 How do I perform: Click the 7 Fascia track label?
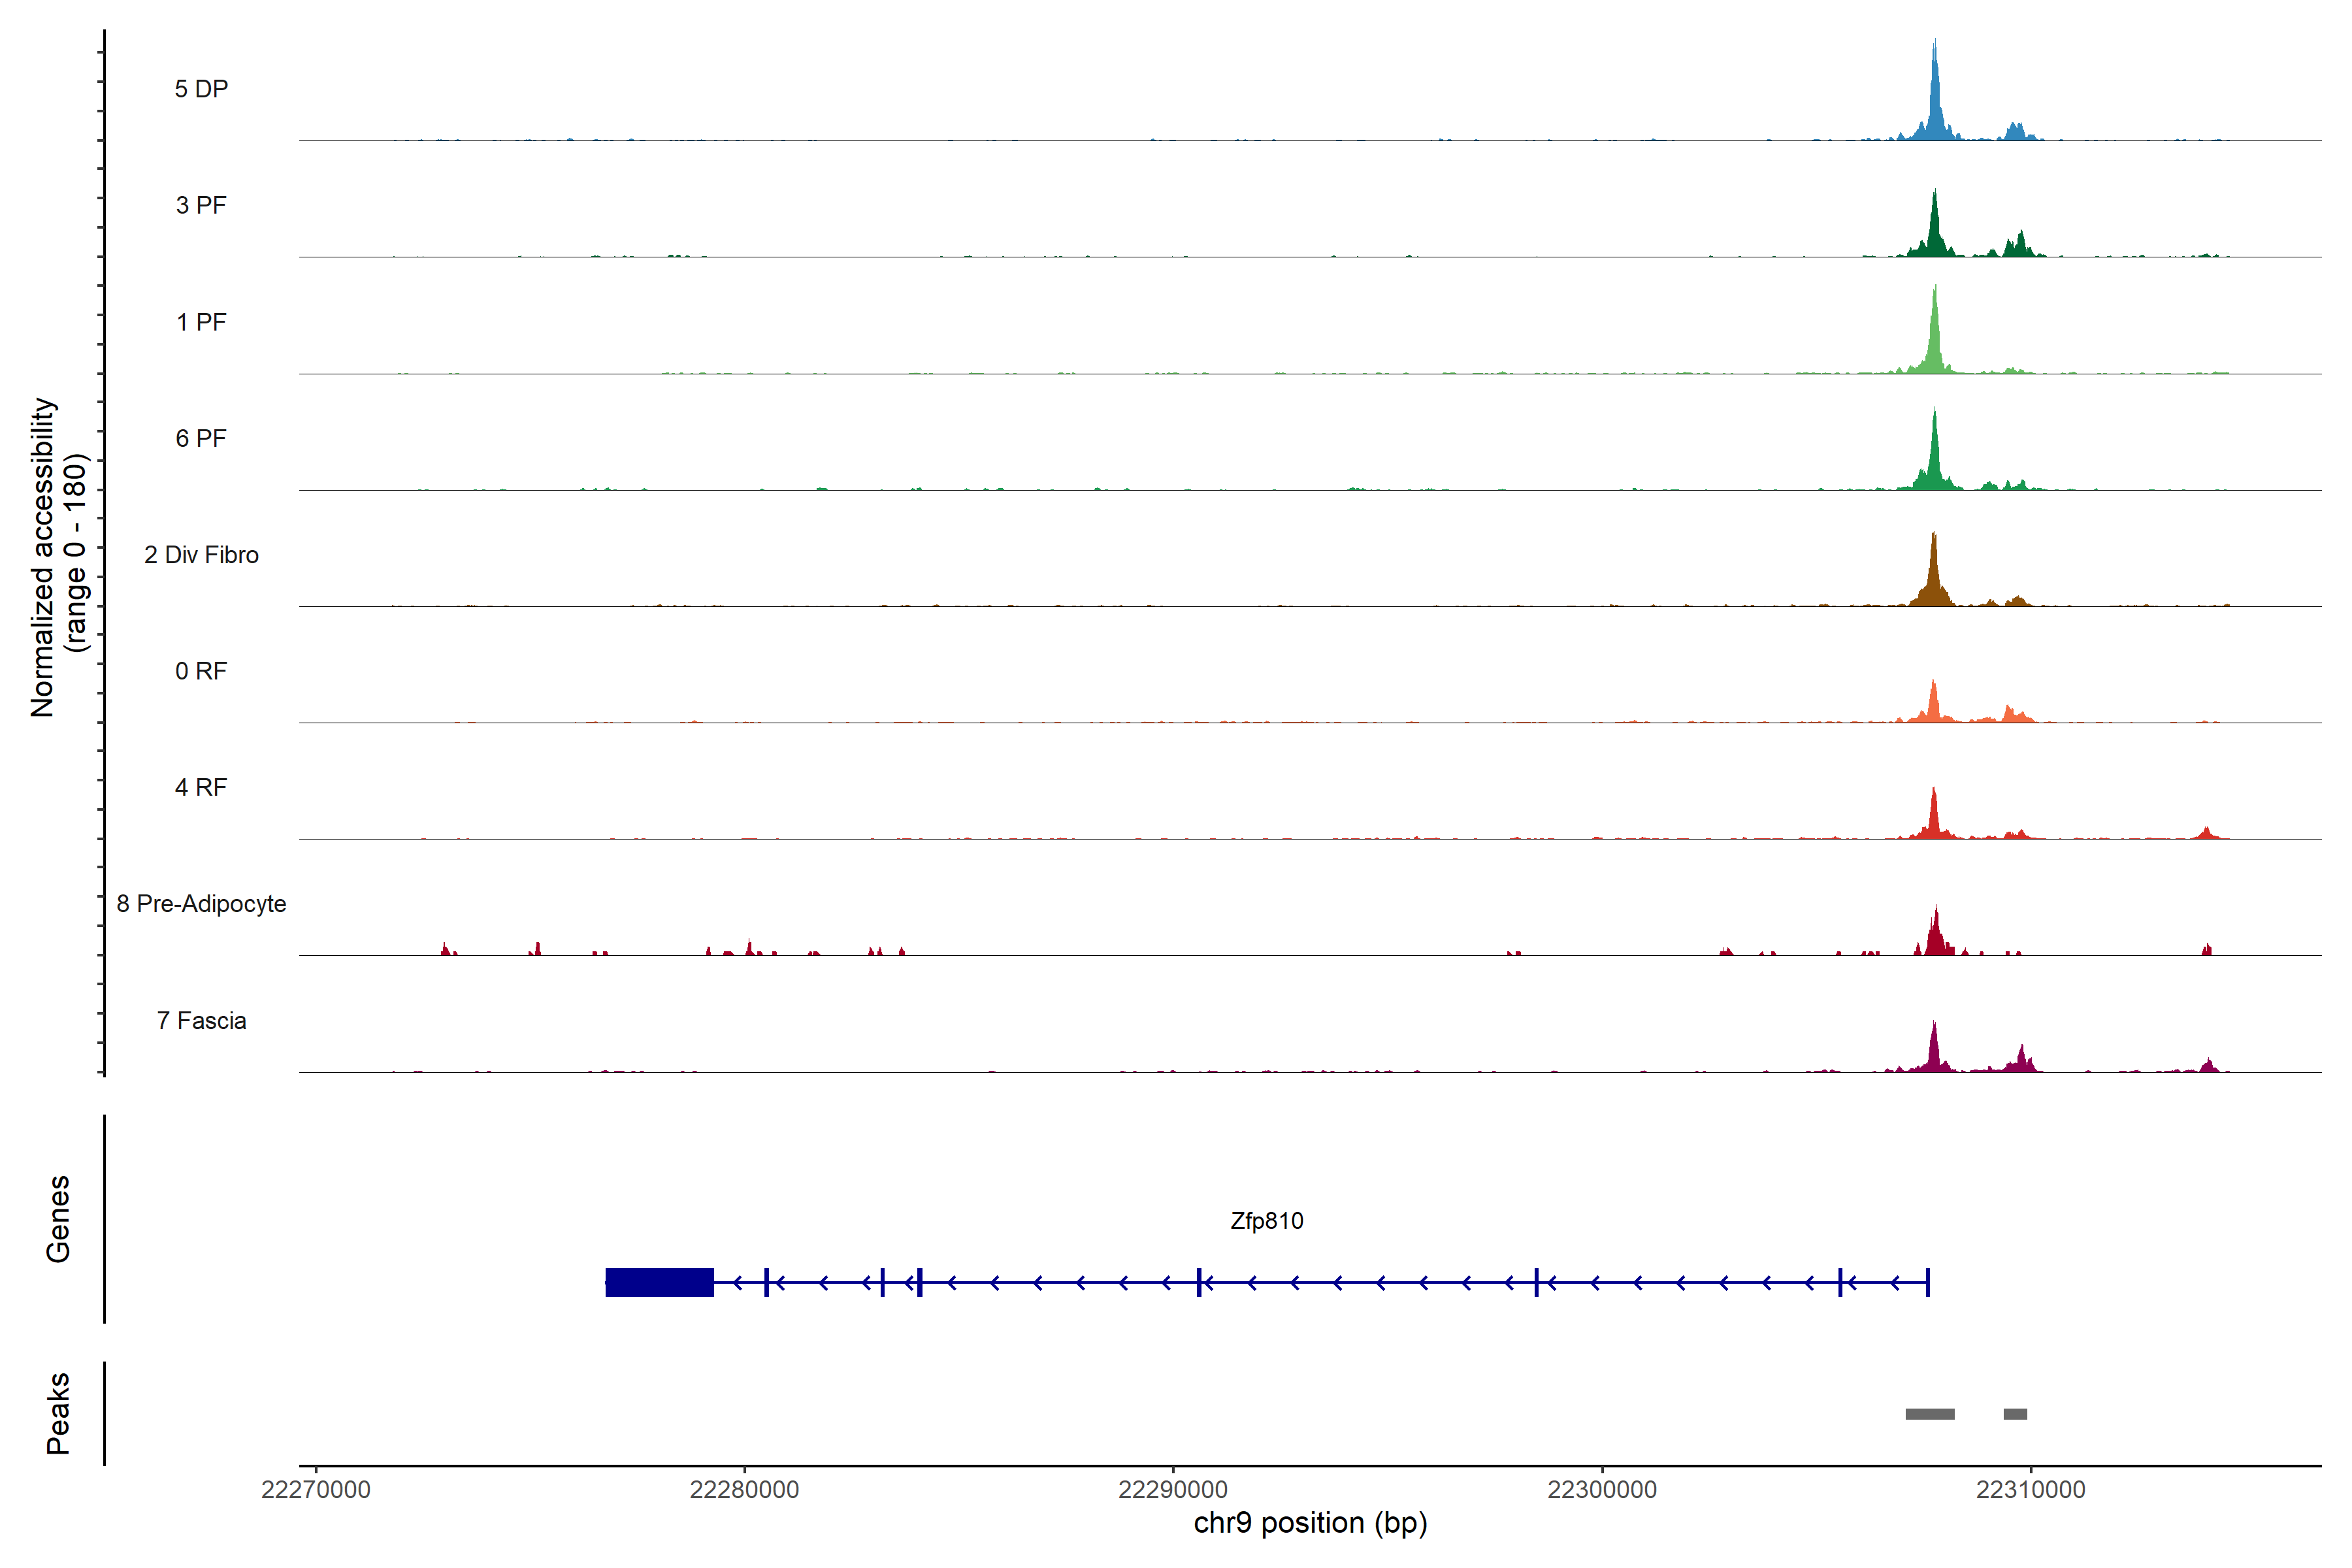tap(201, 1020)
